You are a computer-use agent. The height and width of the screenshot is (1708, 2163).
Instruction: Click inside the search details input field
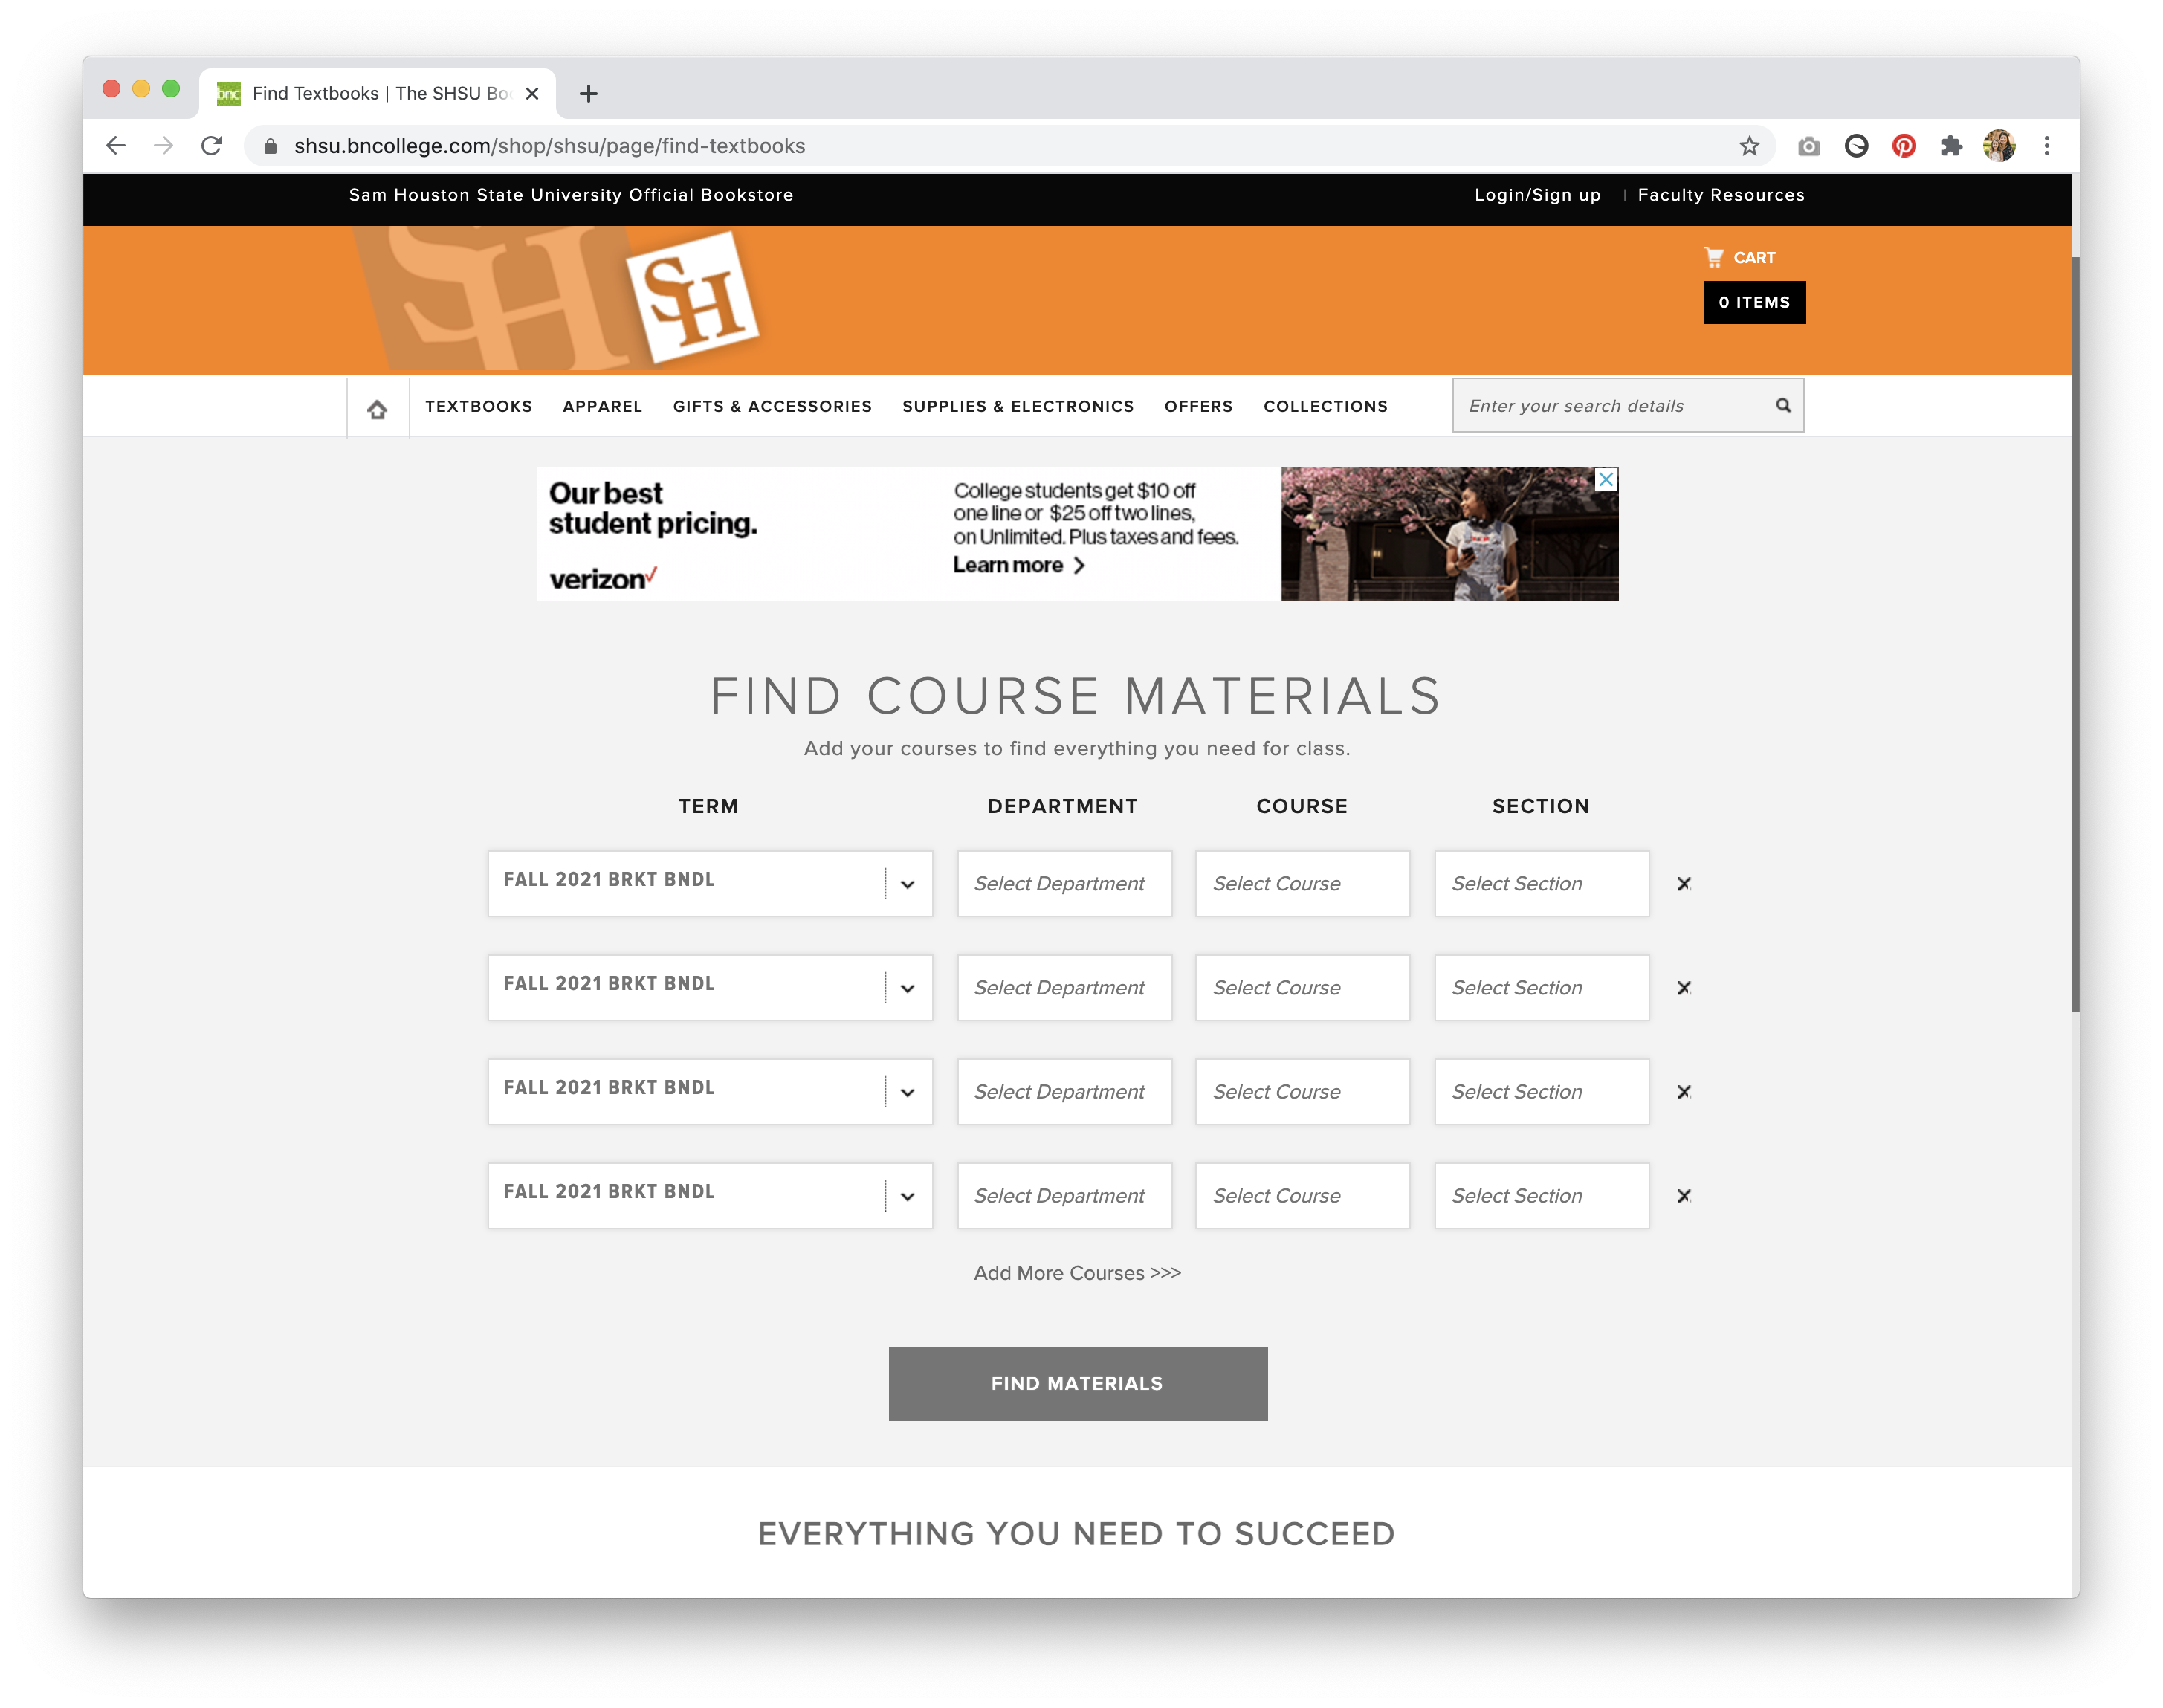point(1600,405)
